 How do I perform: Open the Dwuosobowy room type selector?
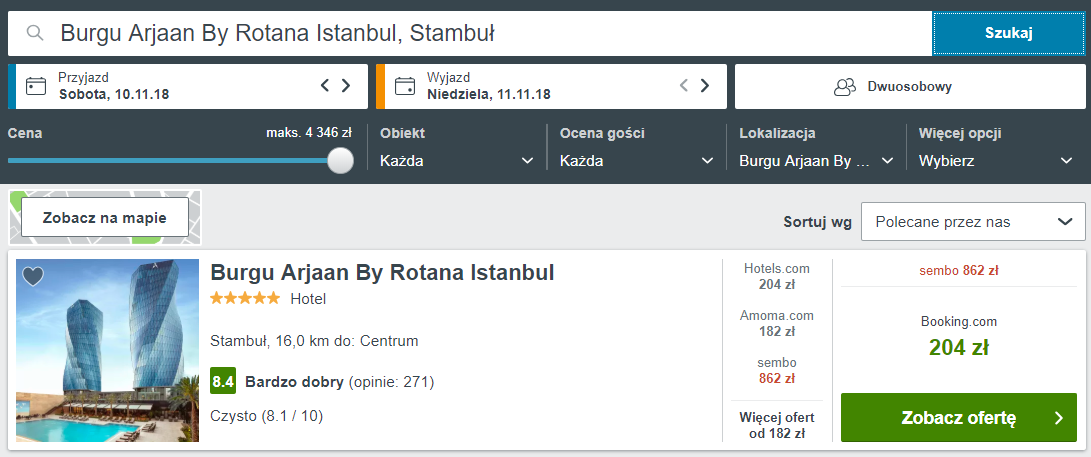[x=894, y=86]
